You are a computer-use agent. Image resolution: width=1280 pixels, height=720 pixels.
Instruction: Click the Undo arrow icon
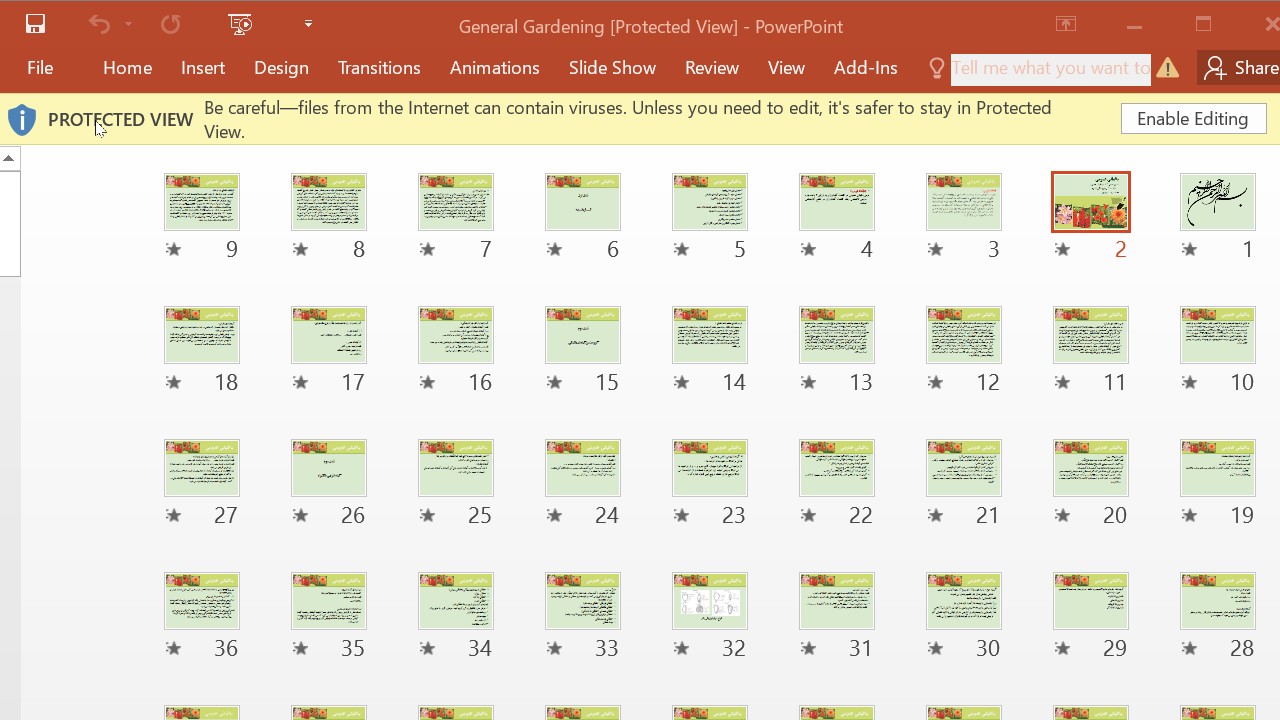pos(98,24)
